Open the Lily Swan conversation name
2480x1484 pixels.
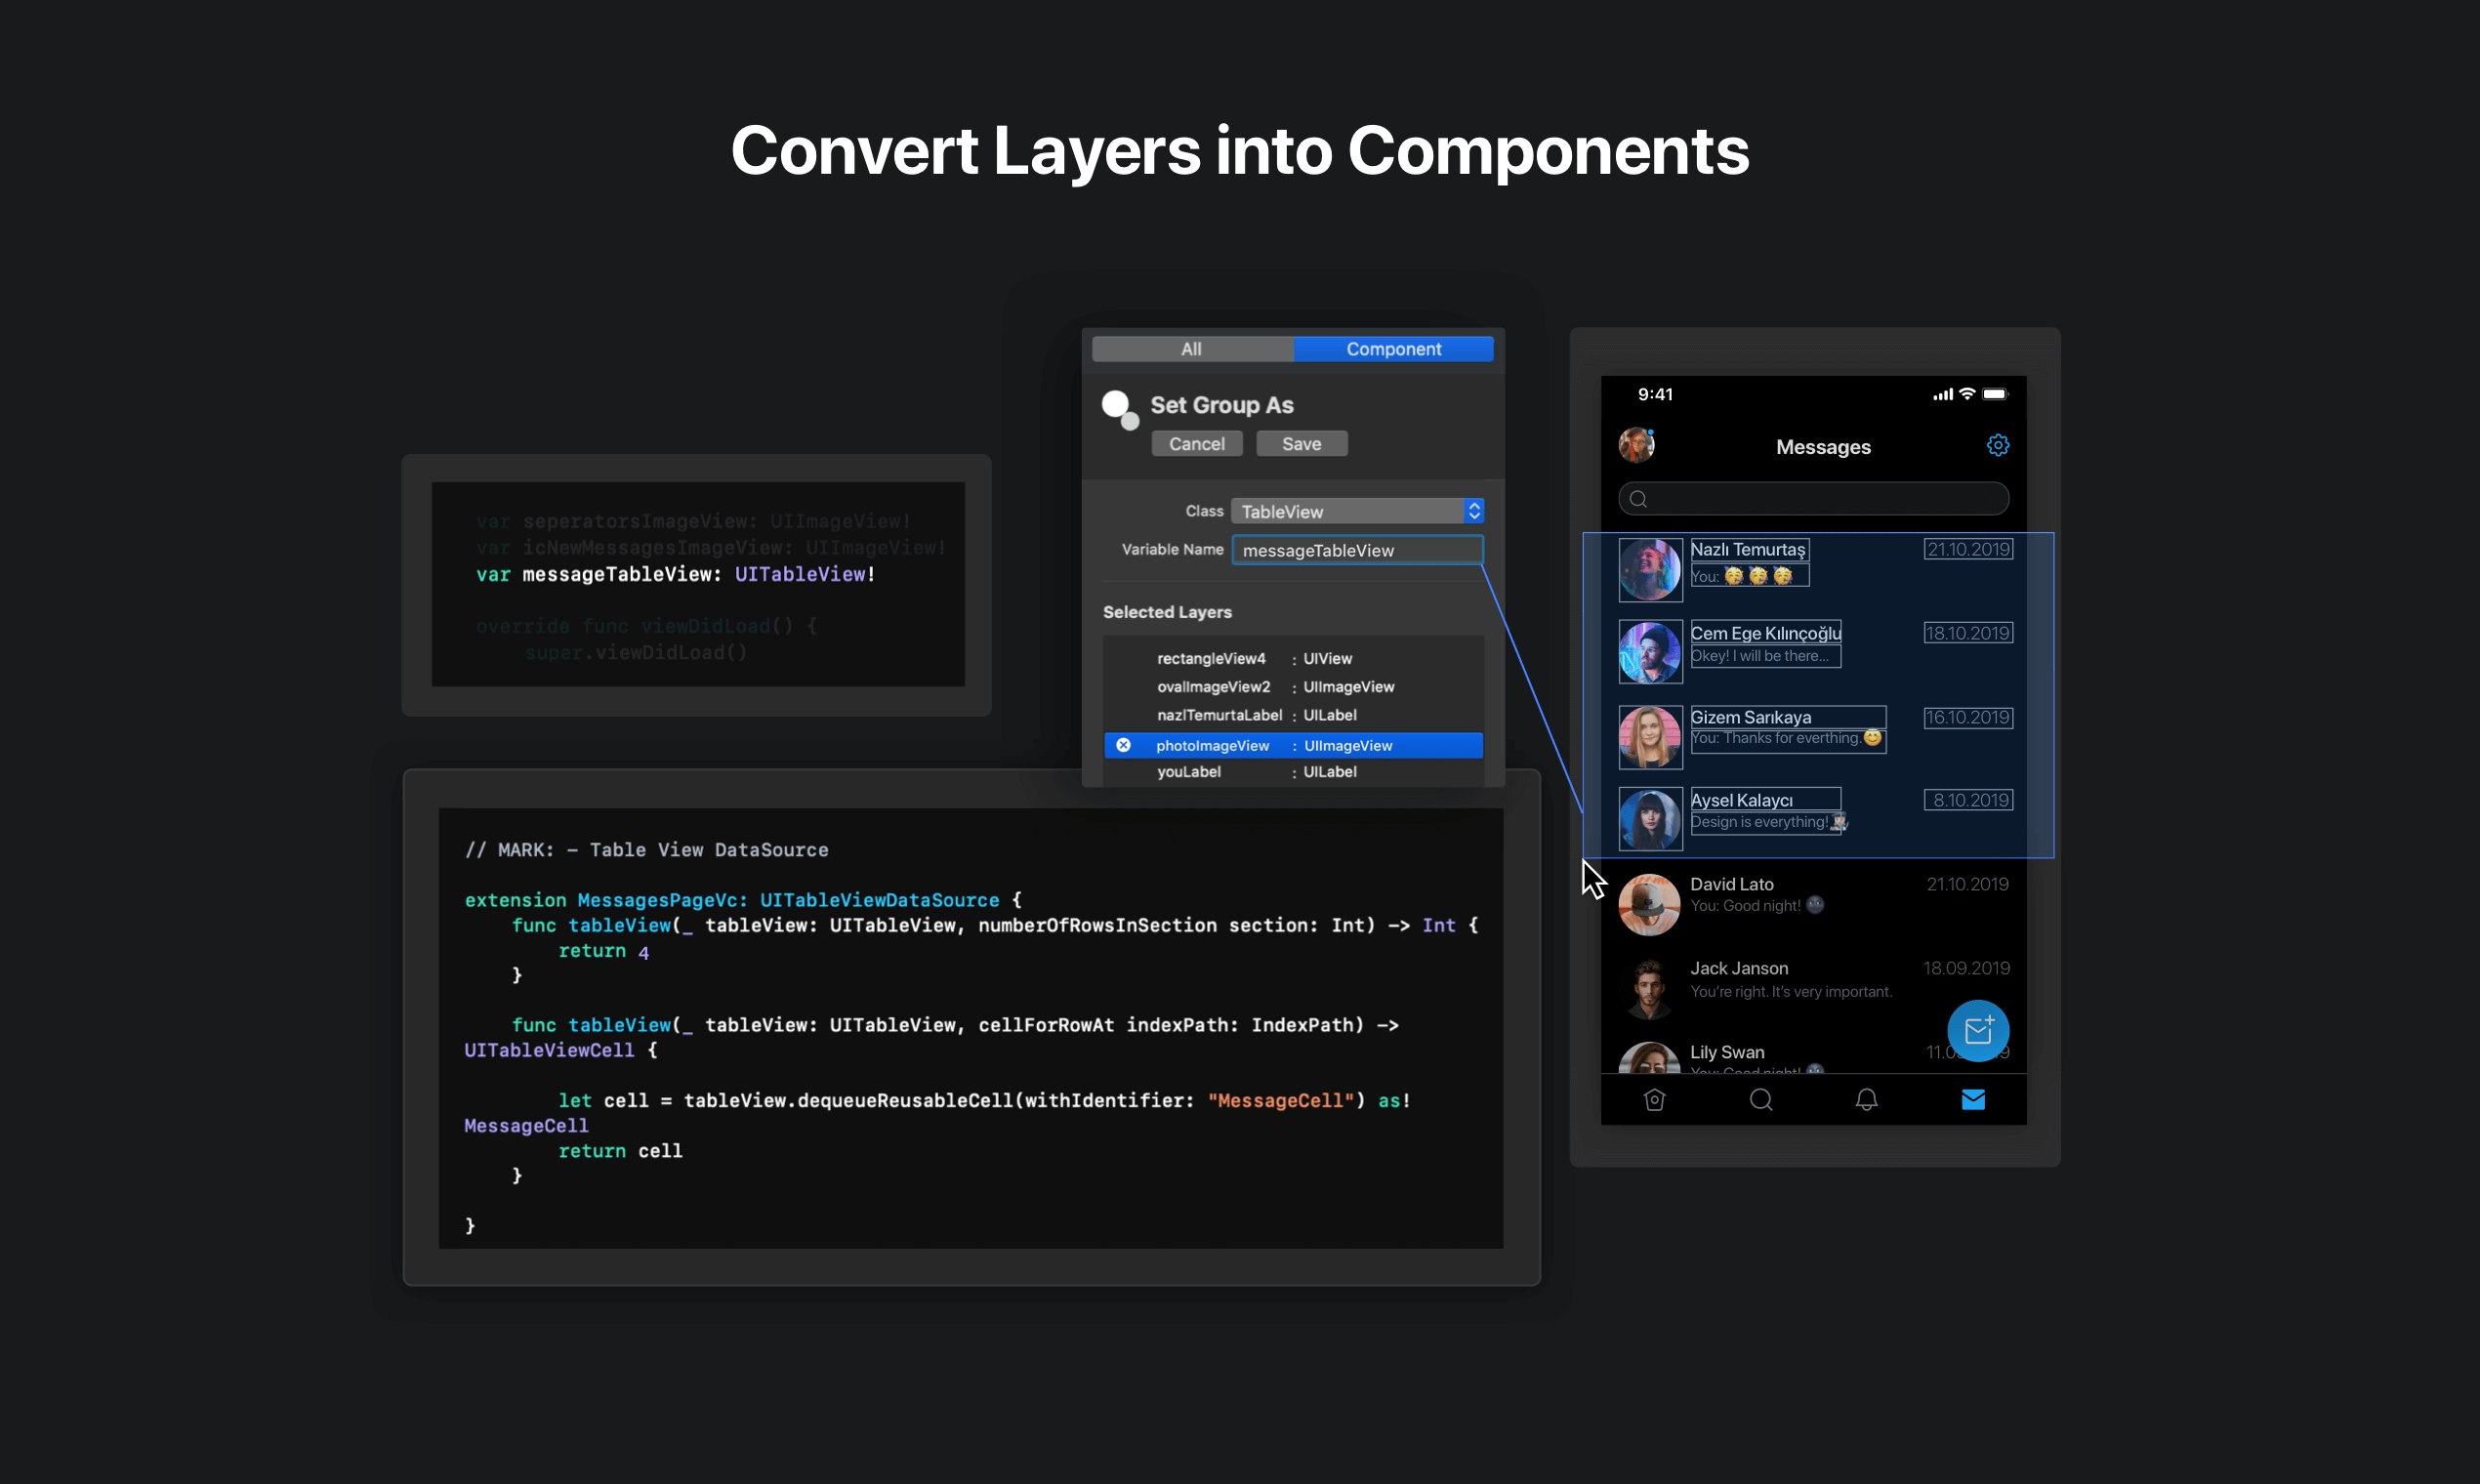coord(1727,1052)
